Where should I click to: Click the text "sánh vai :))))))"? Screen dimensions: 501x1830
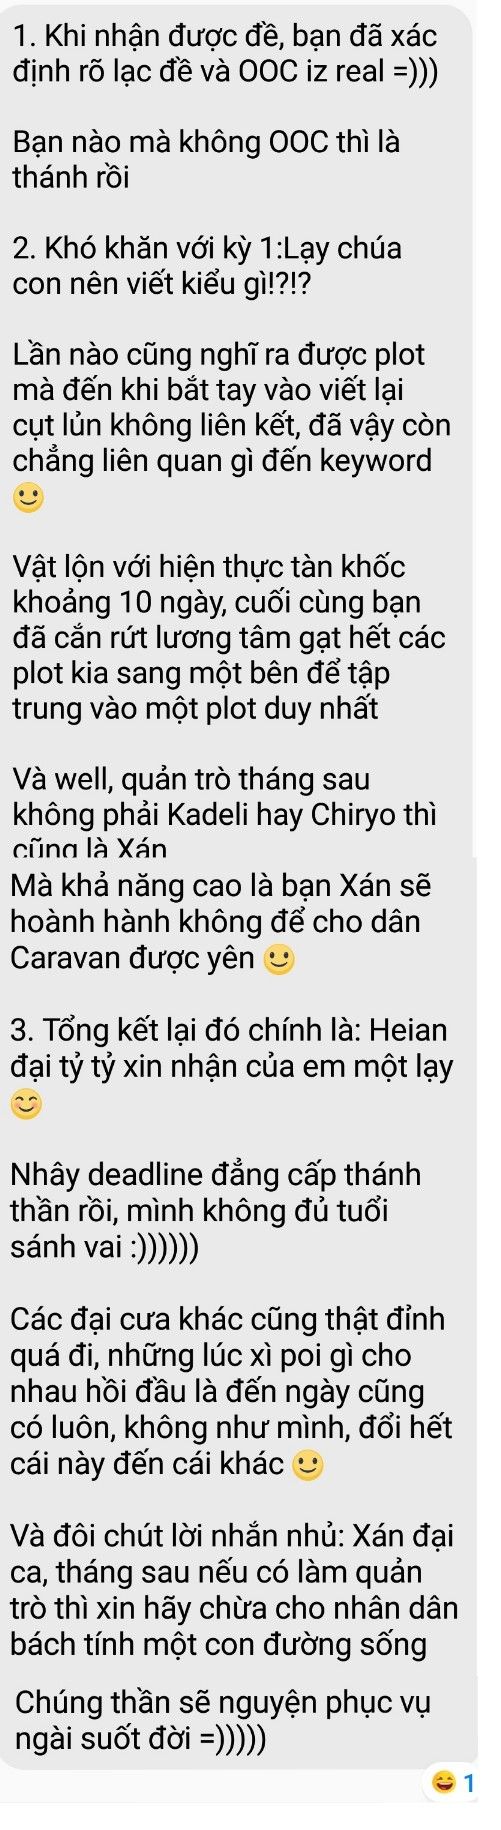[x=105, y=1246]
